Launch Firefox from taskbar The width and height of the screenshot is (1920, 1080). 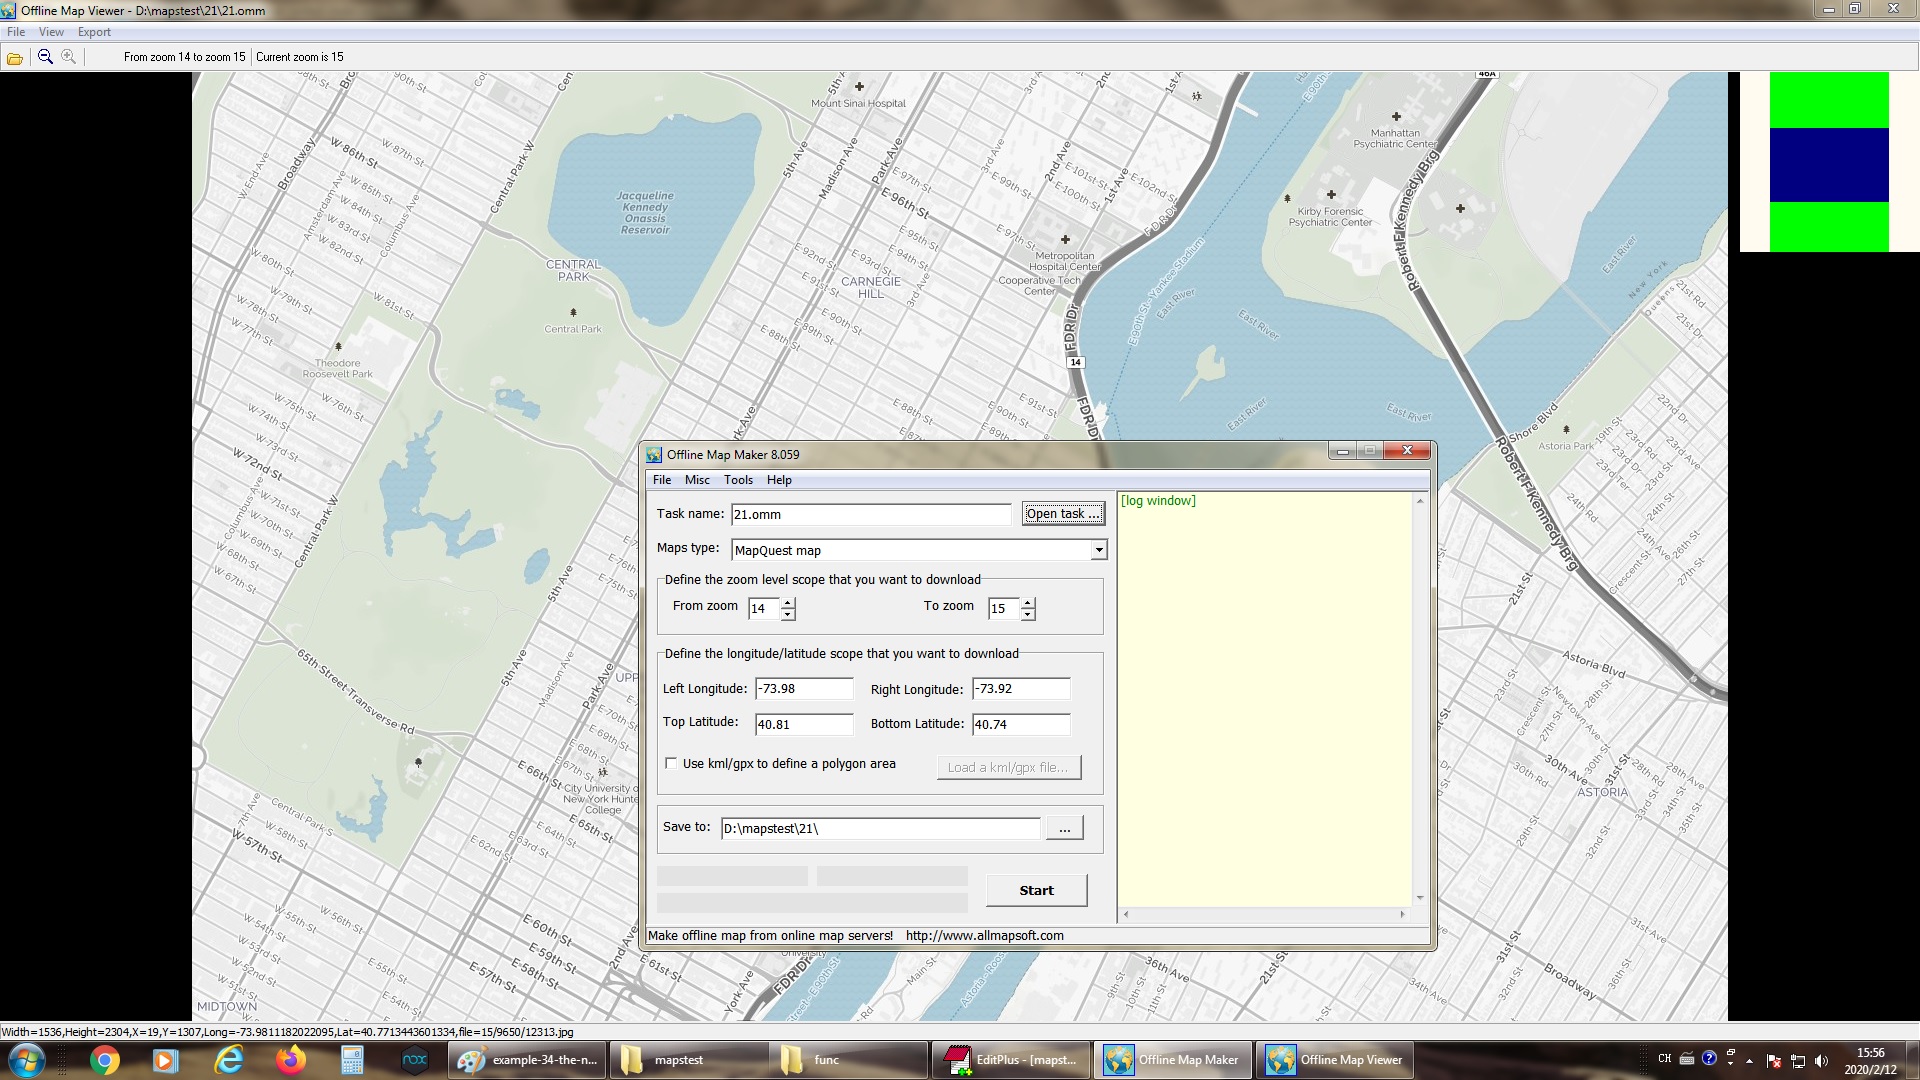[291, 1060]
